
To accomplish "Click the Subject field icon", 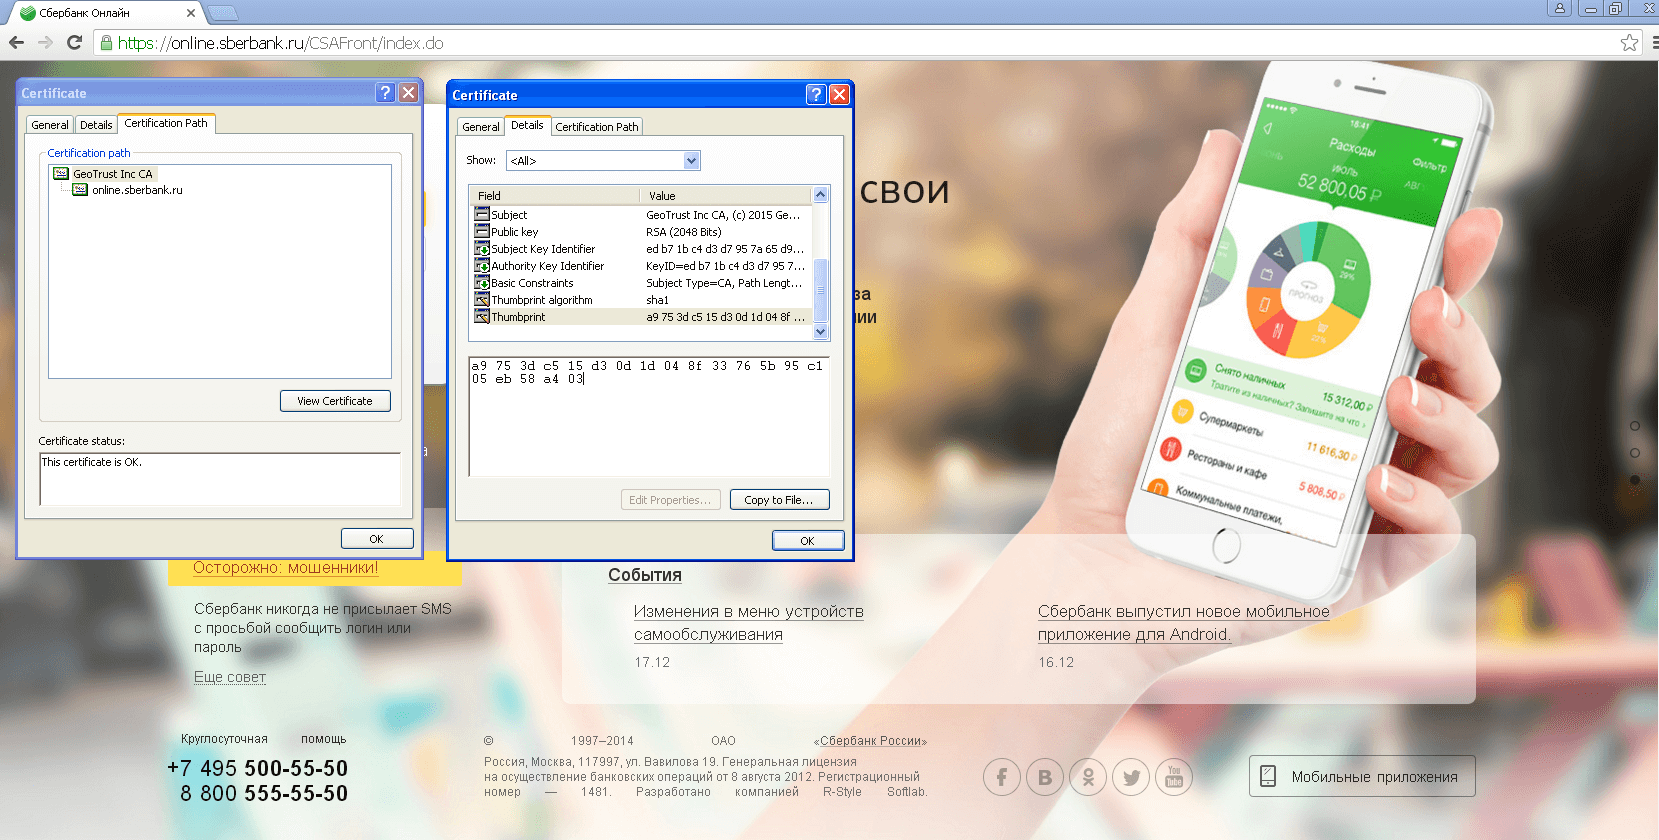I will pos(482,215).
